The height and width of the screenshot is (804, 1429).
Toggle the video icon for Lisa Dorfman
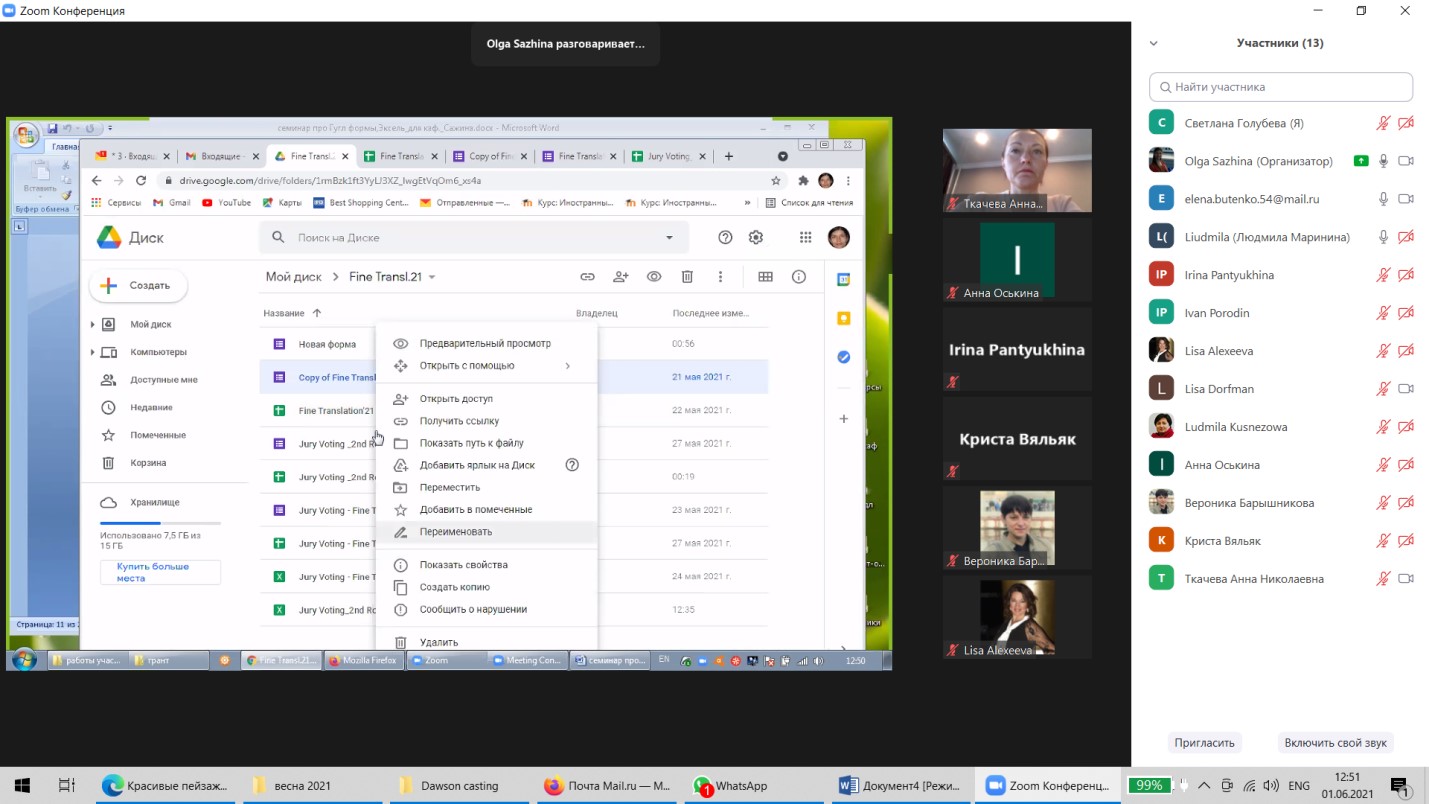pos(1405,389)
